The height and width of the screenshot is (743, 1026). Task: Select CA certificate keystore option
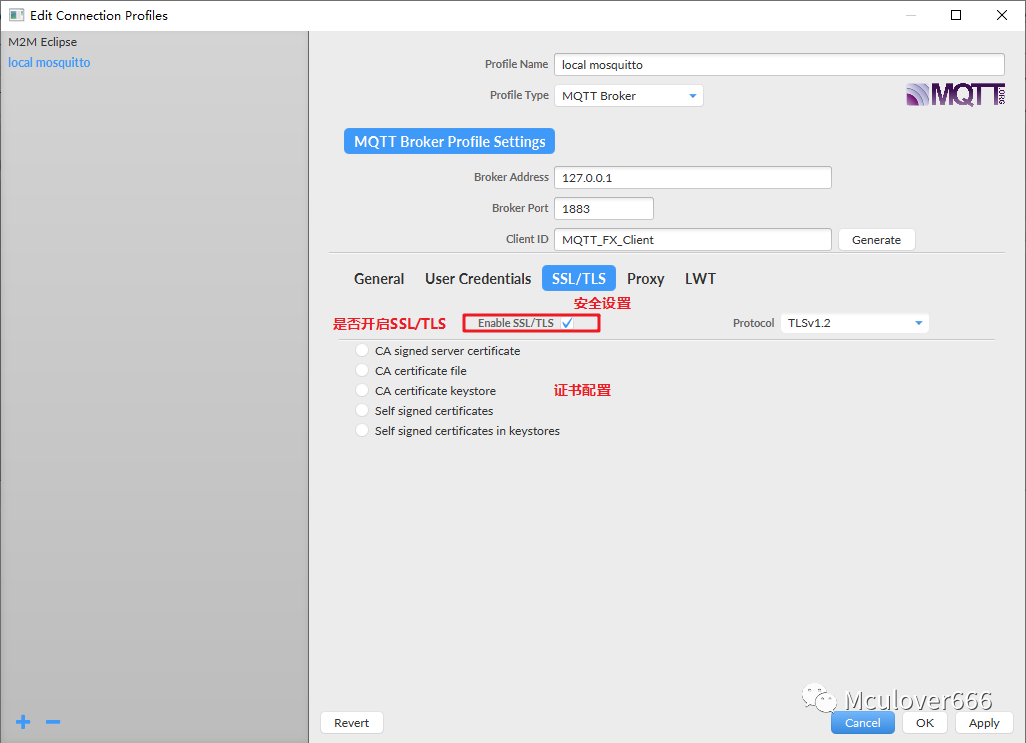click(x=362, y=390)
